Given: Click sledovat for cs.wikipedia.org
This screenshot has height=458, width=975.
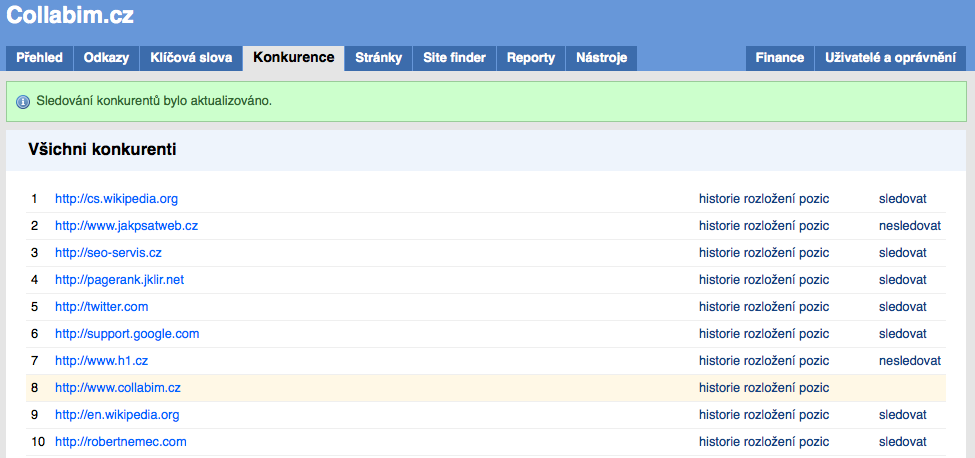Looking at the screenshot, I should click(902, 199).
